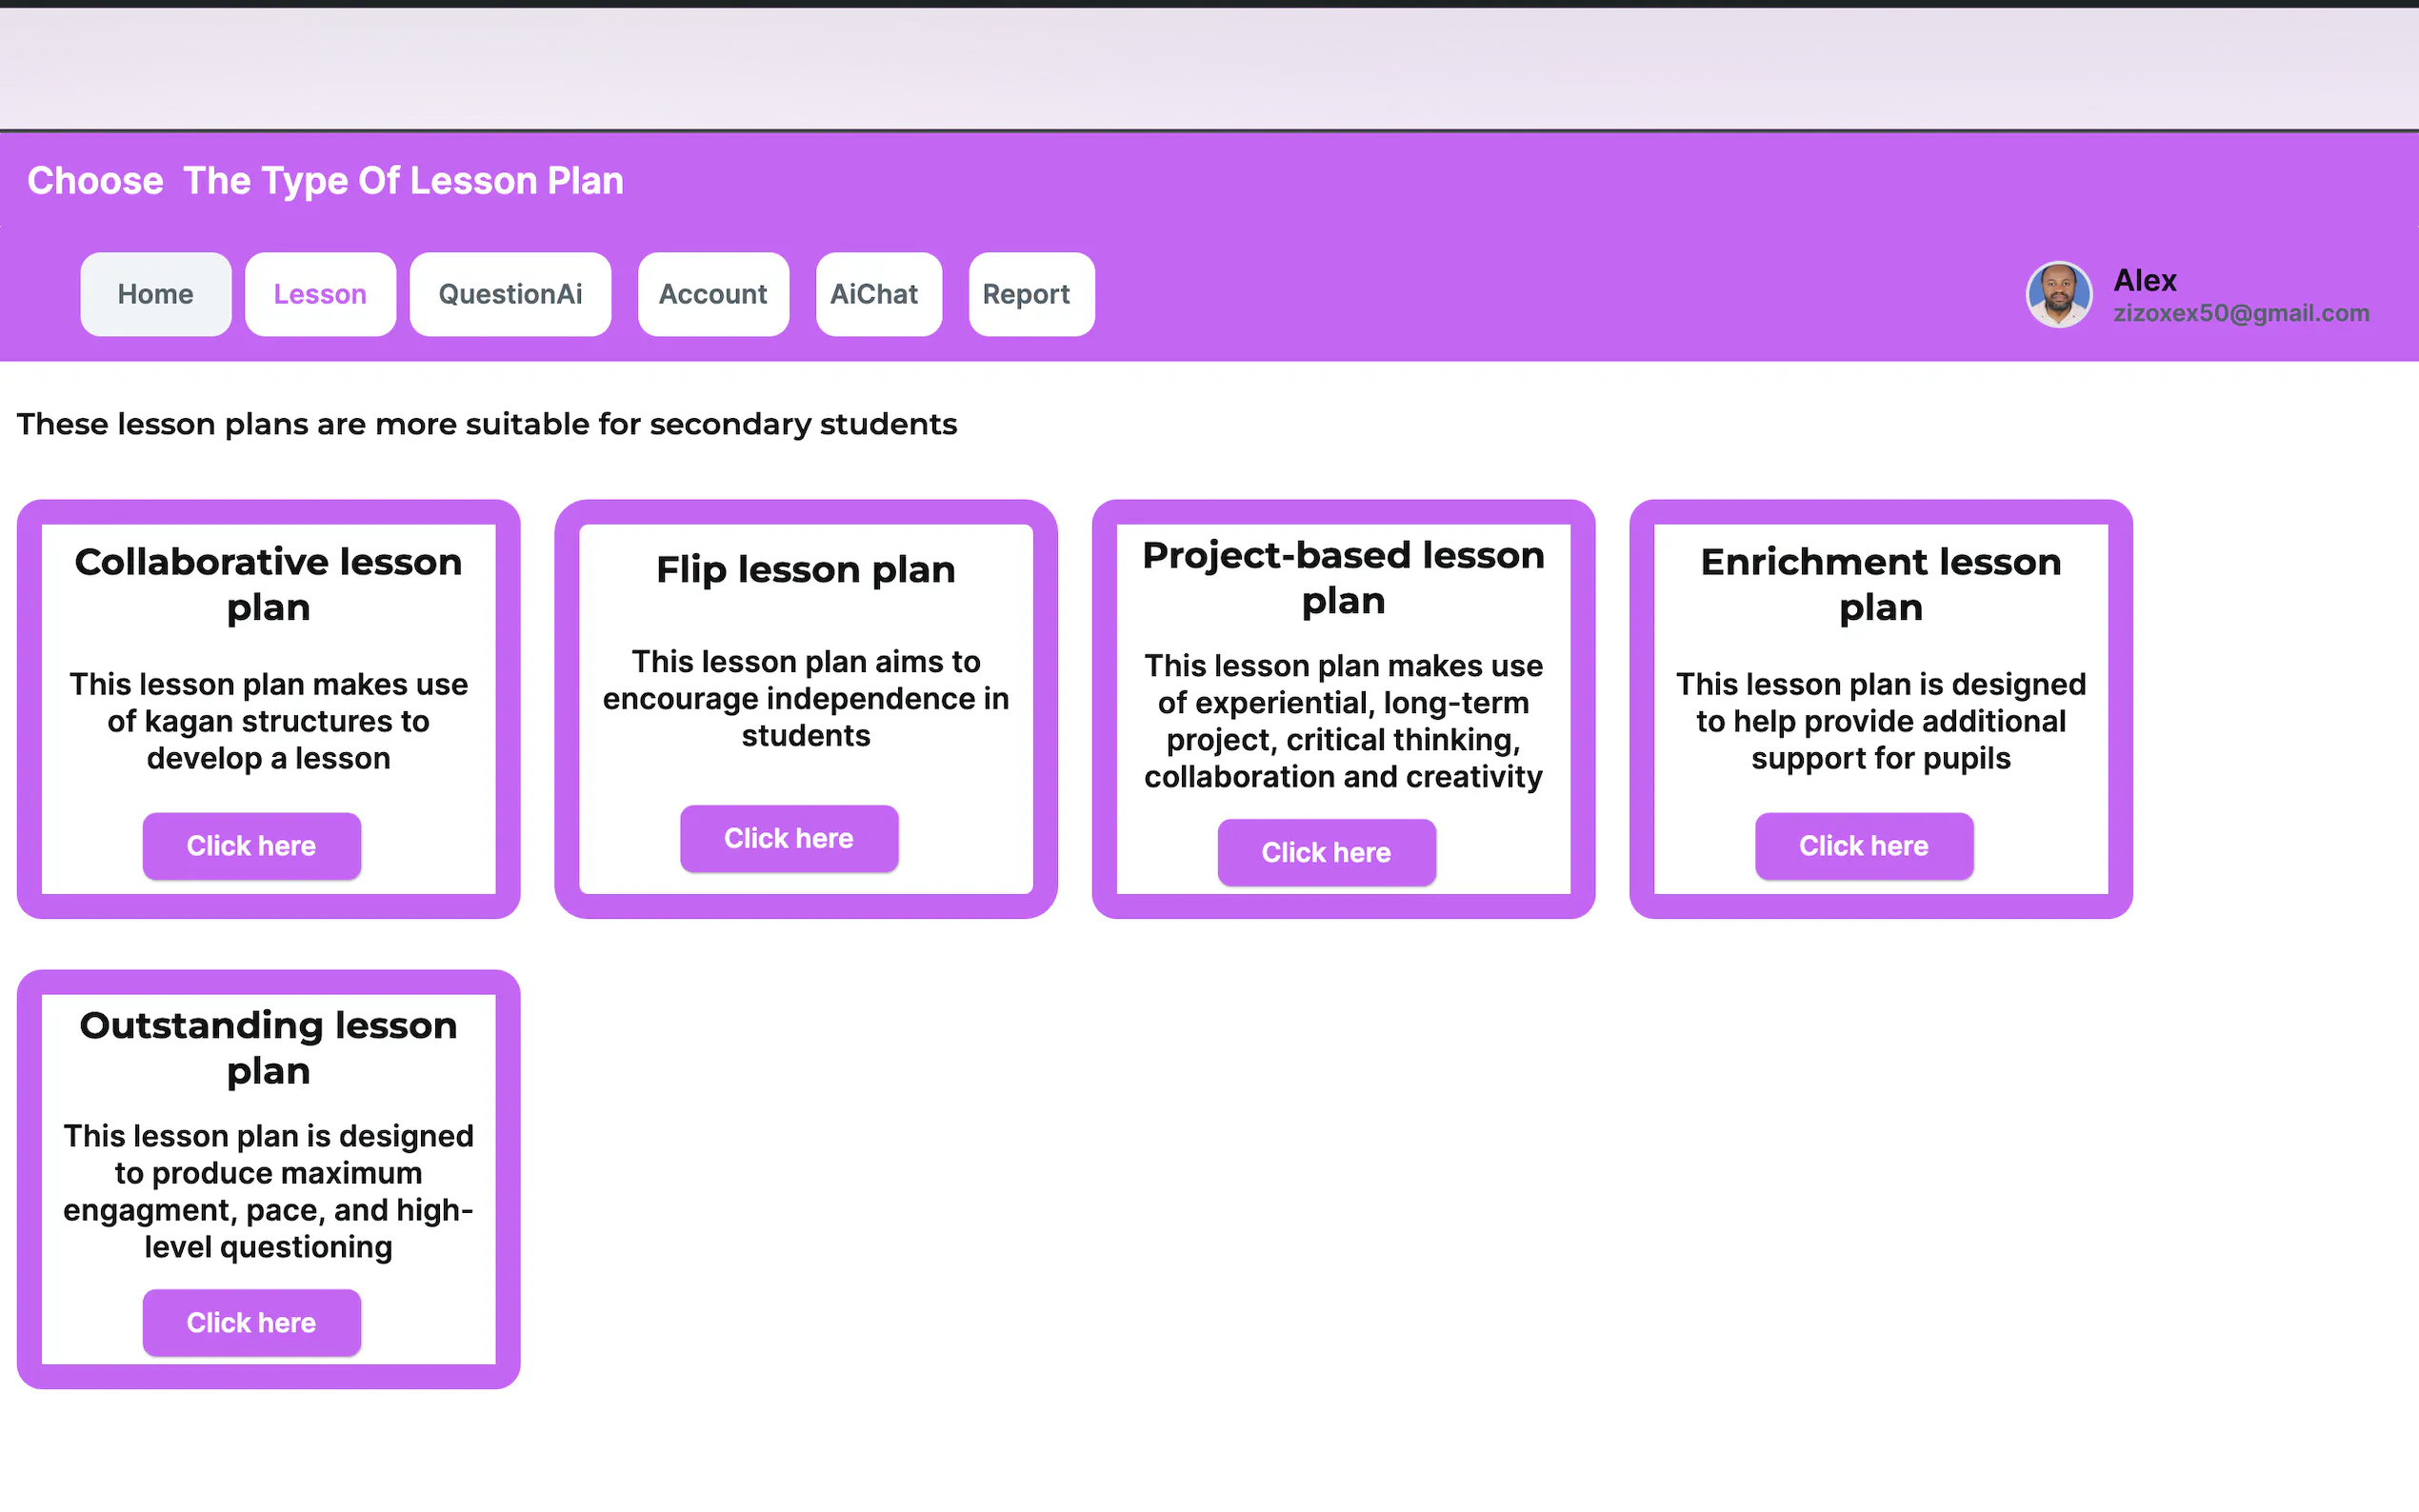The image size is (2419, 1512).
Task: Click here under Collaborative lesson plan
Action: point(251,846)
